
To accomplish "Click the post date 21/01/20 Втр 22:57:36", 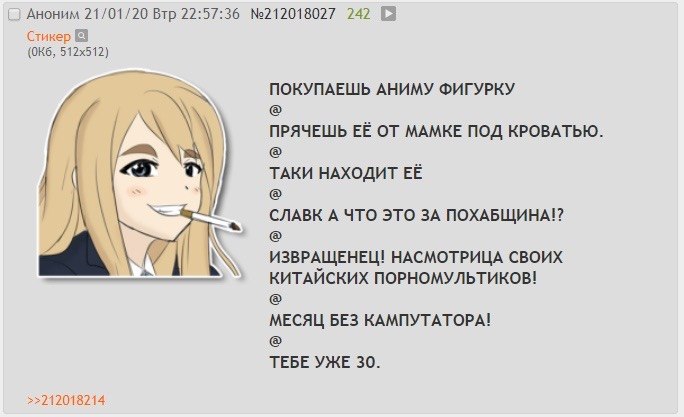I will 162,14.
